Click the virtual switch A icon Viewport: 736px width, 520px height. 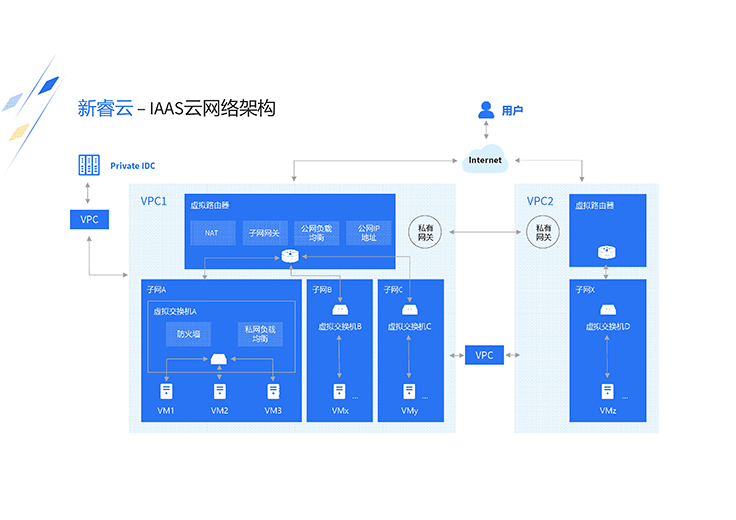(x=219, y=359)
